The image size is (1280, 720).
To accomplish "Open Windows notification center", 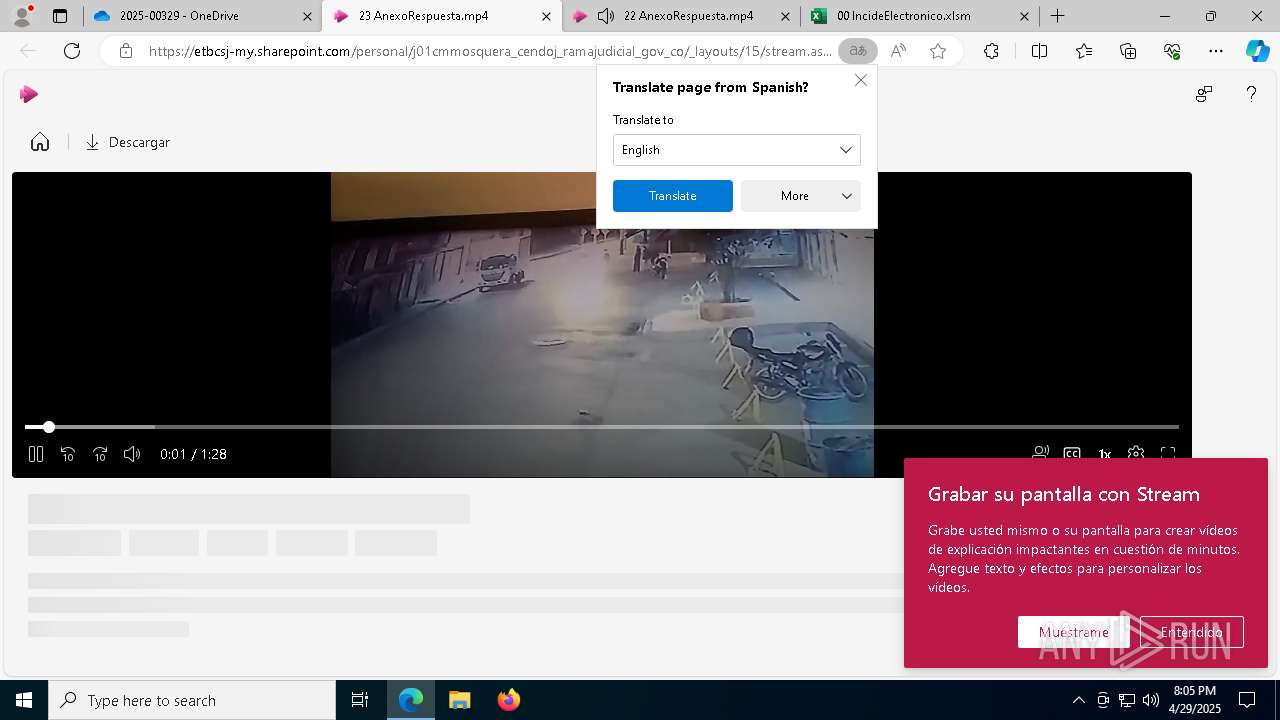I will pos(1247,700).
